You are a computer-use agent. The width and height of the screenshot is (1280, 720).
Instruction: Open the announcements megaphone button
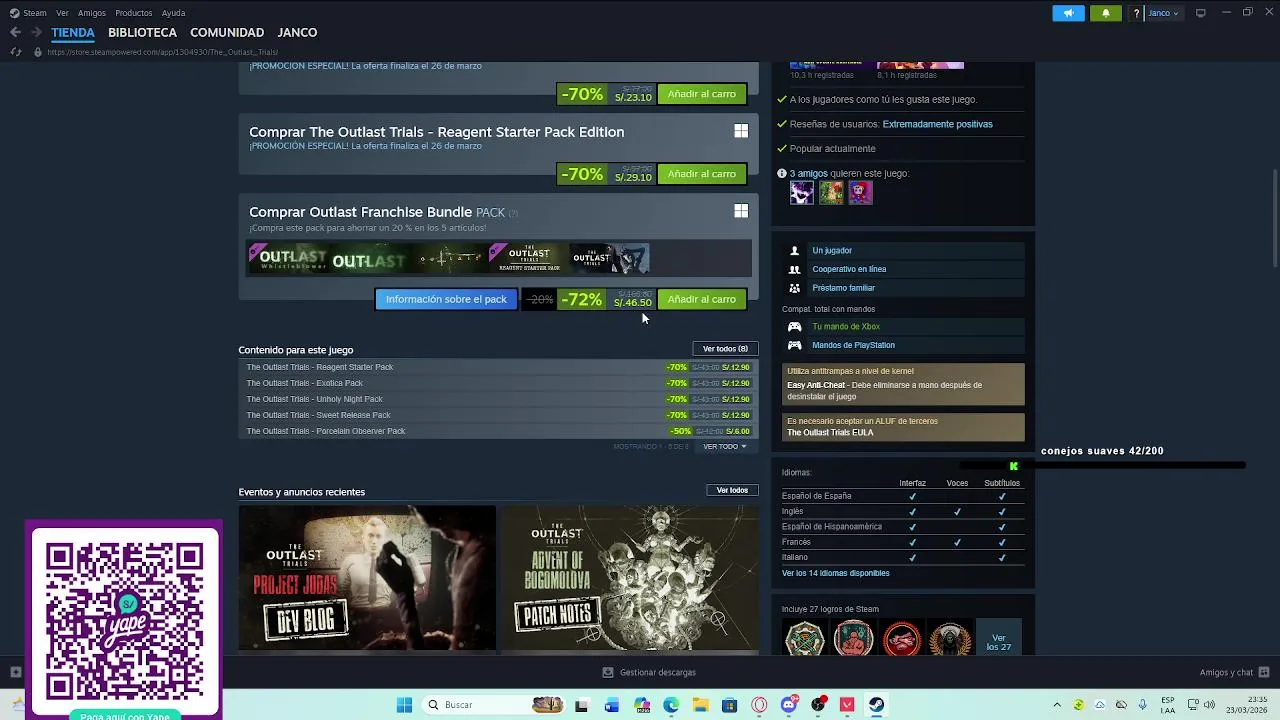point(1068,13)
